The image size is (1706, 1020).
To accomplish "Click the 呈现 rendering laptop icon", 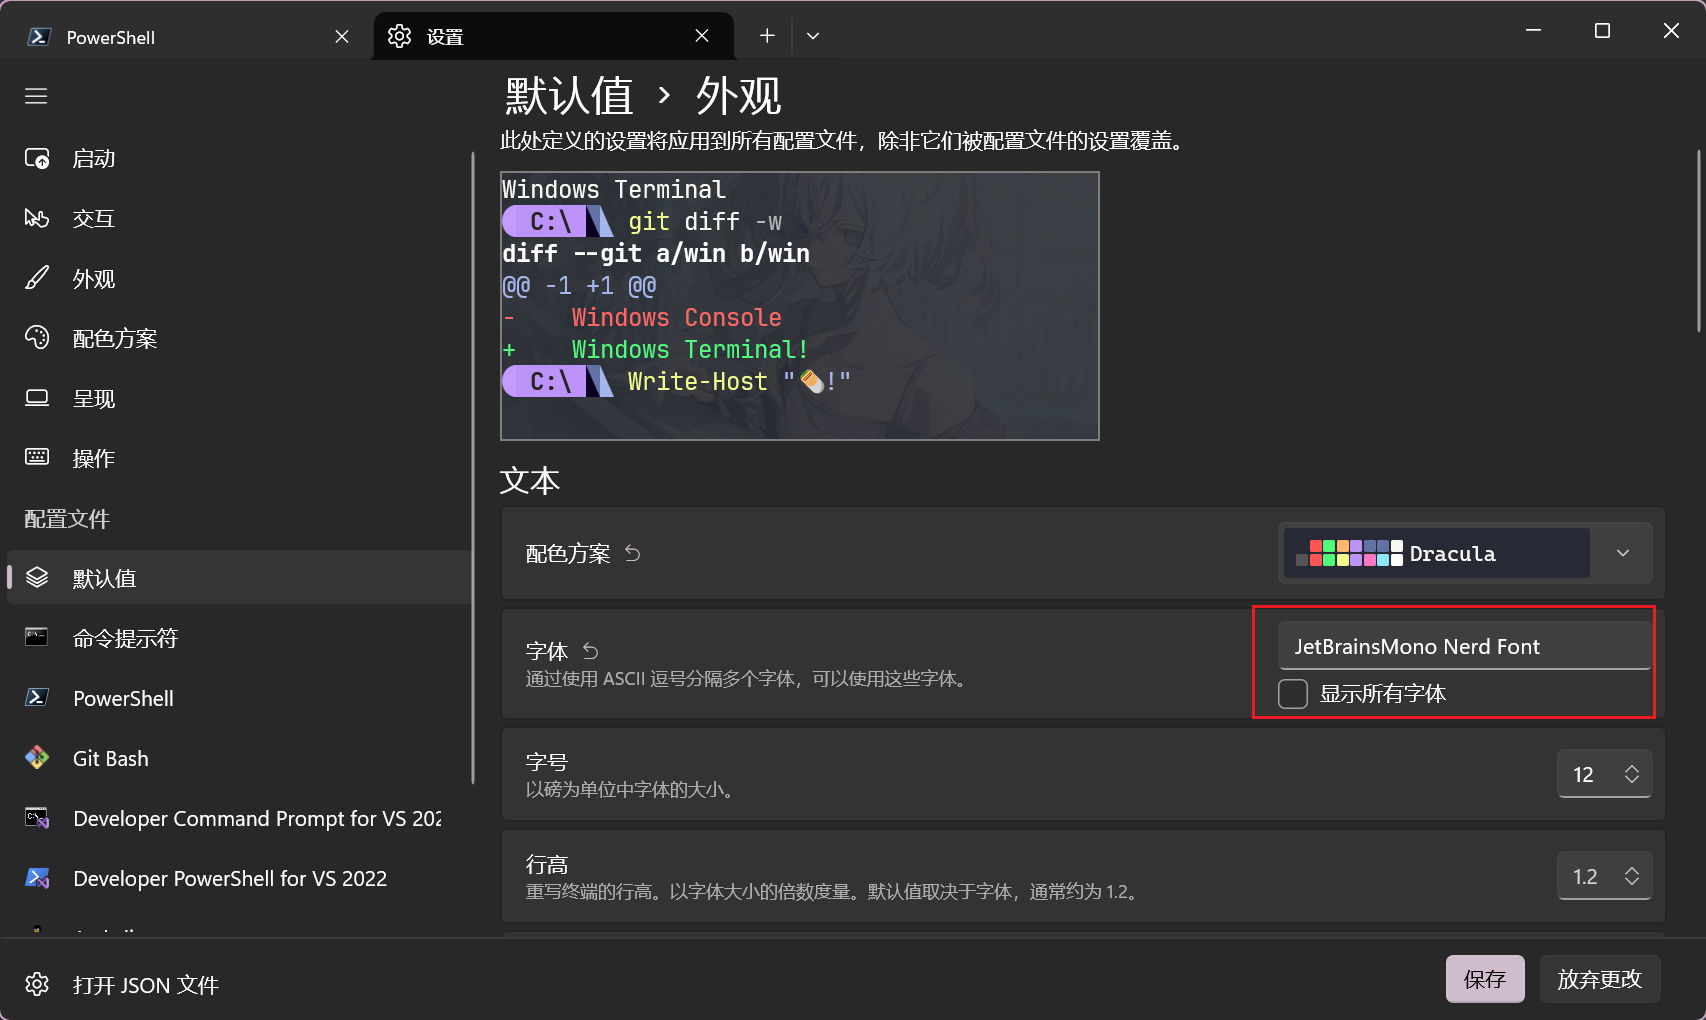I will point(37,398).
